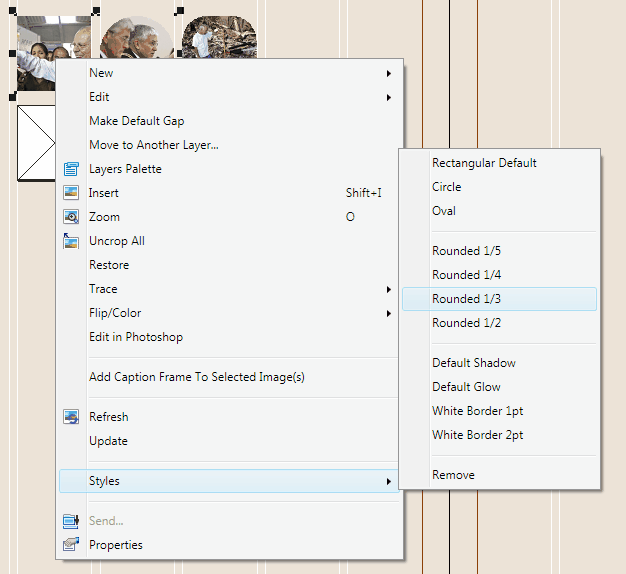Expand the Flip/Color submenu arrow
The image size is (626, 574).
388,313
